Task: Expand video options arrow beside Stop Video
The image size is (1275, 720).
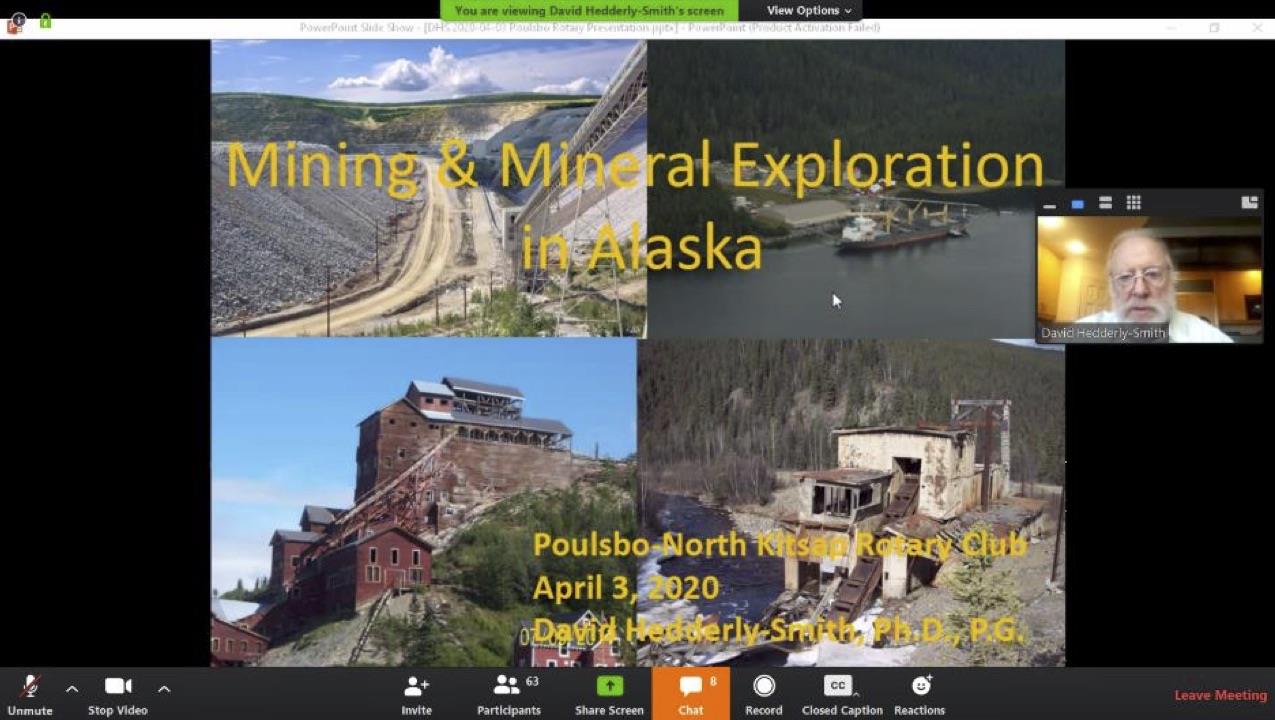Action: pos(164,688)
